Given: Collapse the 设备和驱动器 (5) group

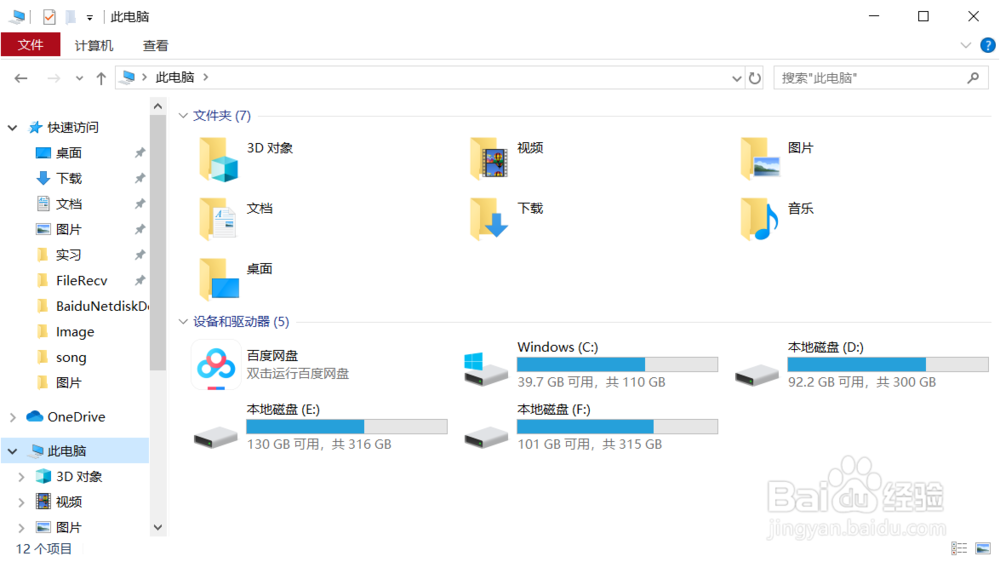Looking at the screenshot, I should point(183,322).
